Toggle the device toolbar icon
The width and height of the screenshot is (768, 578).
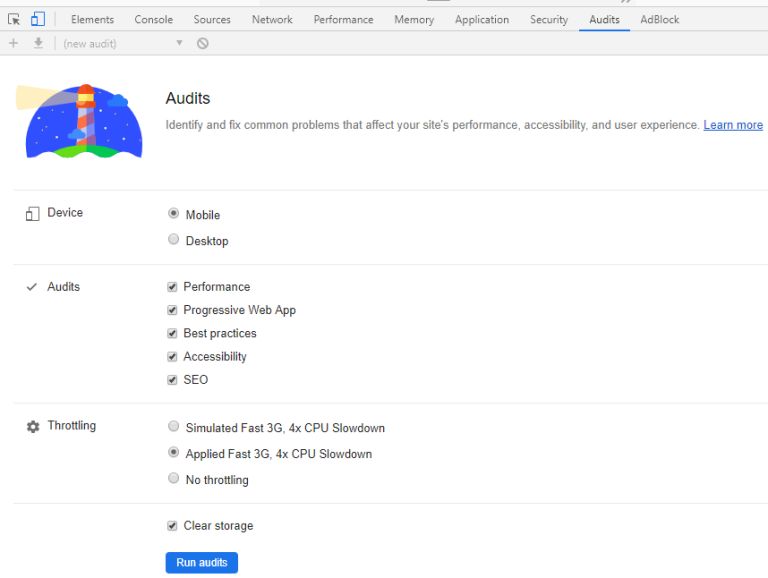[x=38, y=20]
